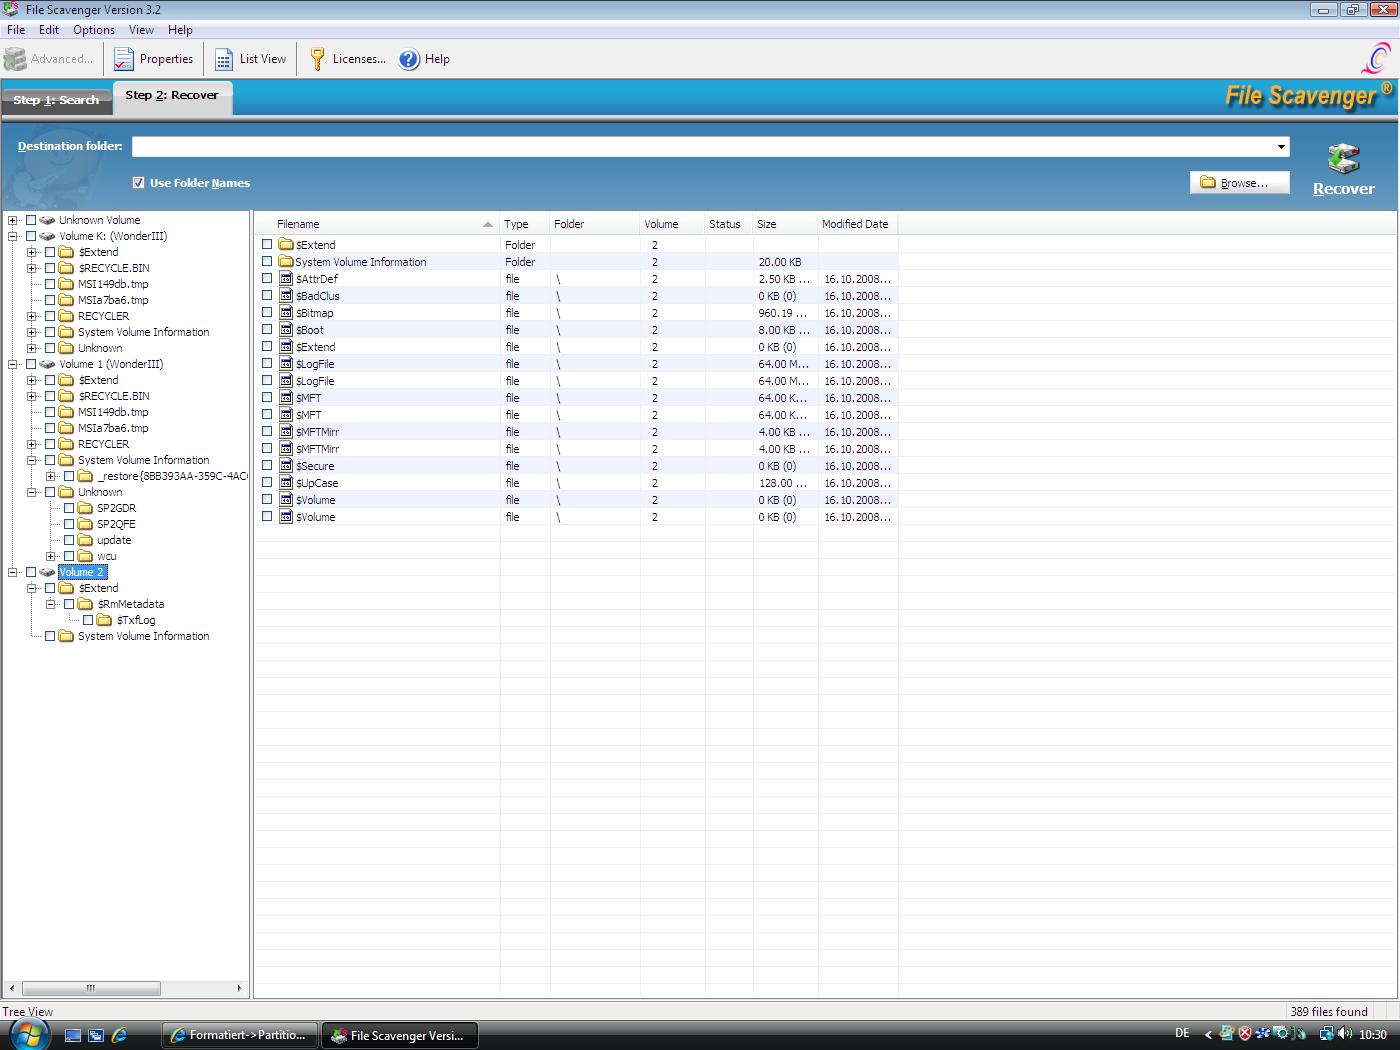Collapse the Volume 1 (WonderIII) node

point(13,364)
